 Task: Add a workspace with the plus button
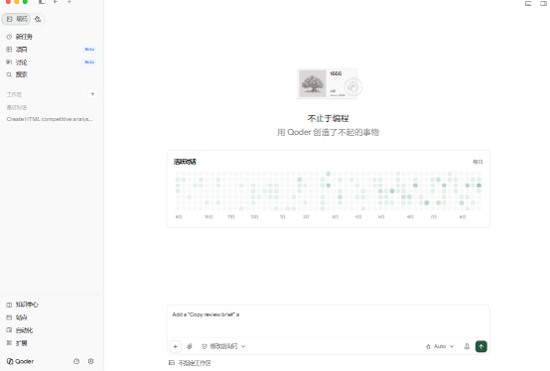(x=93, y=94)
